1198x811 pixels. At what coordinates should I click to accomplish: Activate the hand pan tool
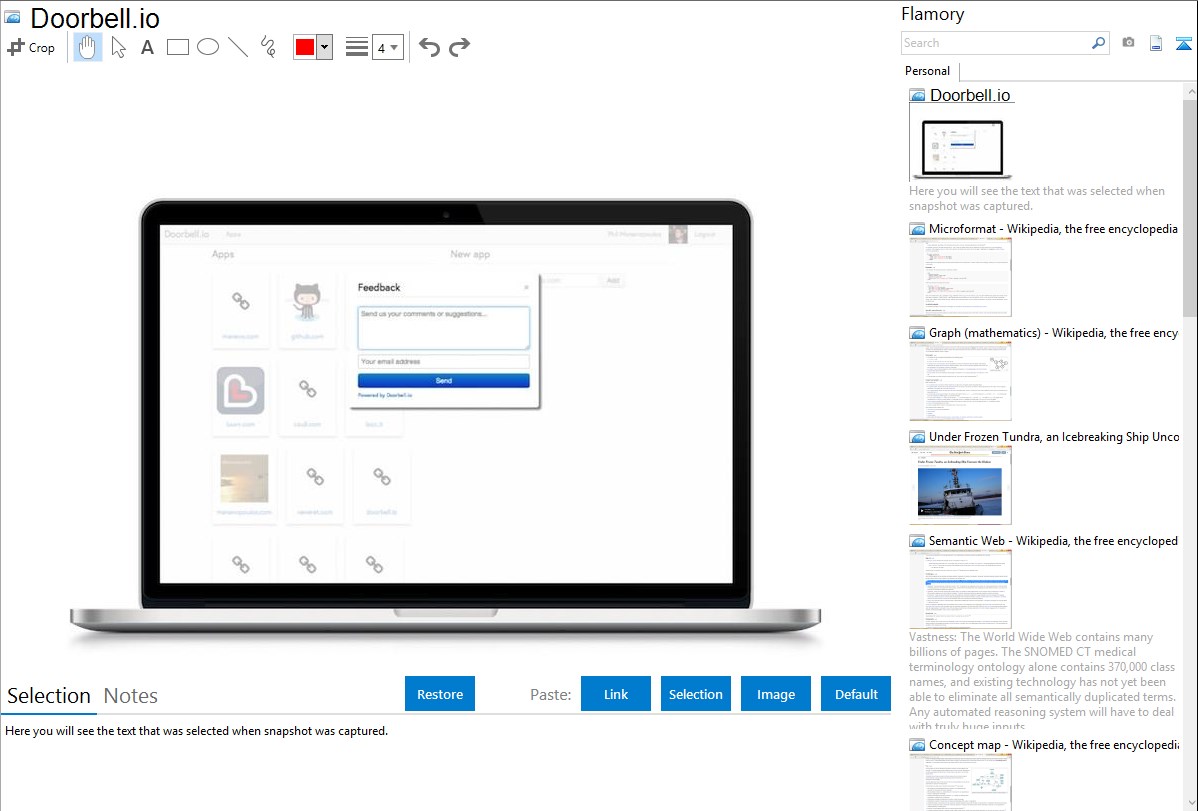pos(87,47)
